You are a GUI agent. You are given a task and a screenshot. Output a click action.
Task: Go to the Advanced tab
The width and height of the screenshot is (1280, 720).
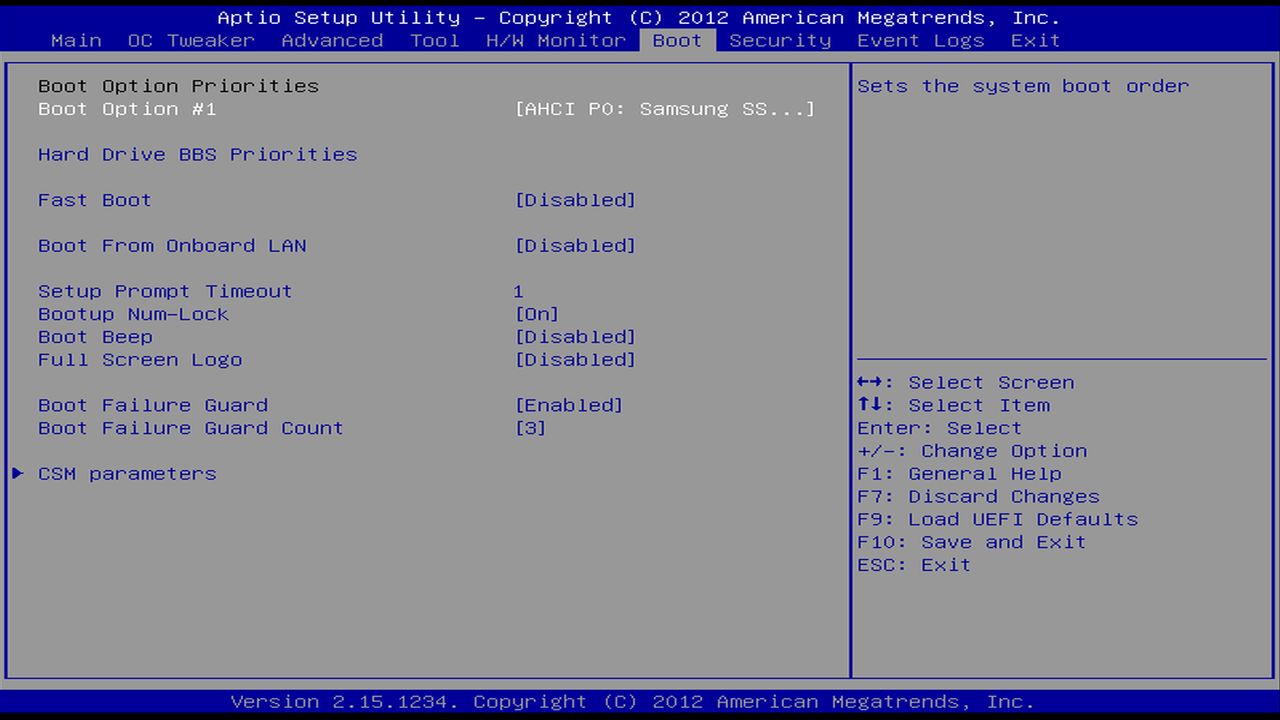click(332, 41)
